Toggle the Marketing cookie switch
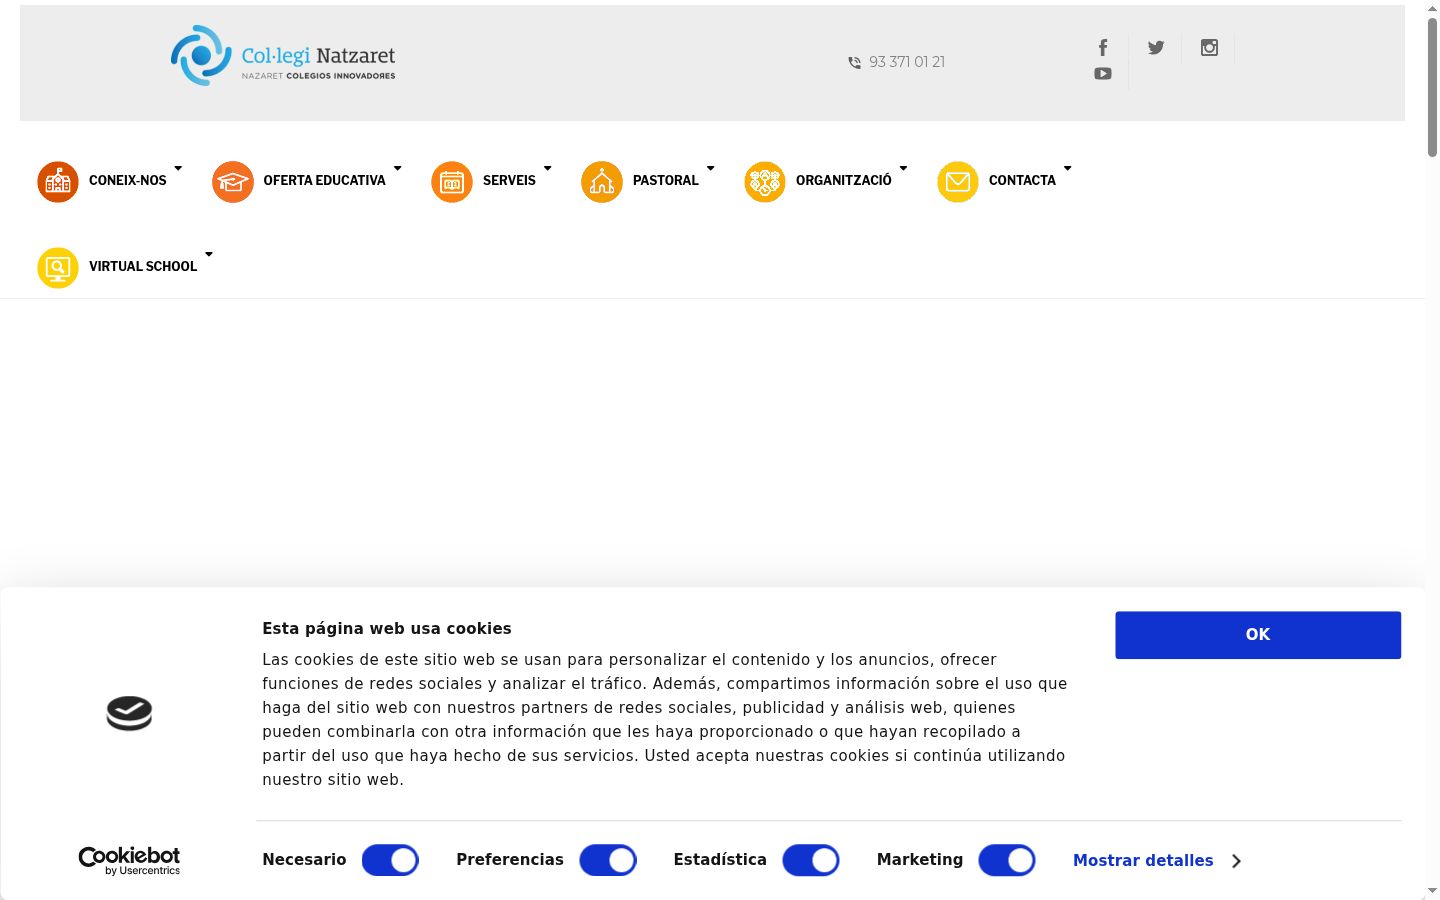This screenshot has height=900, width=1440. click(1007, 860)
